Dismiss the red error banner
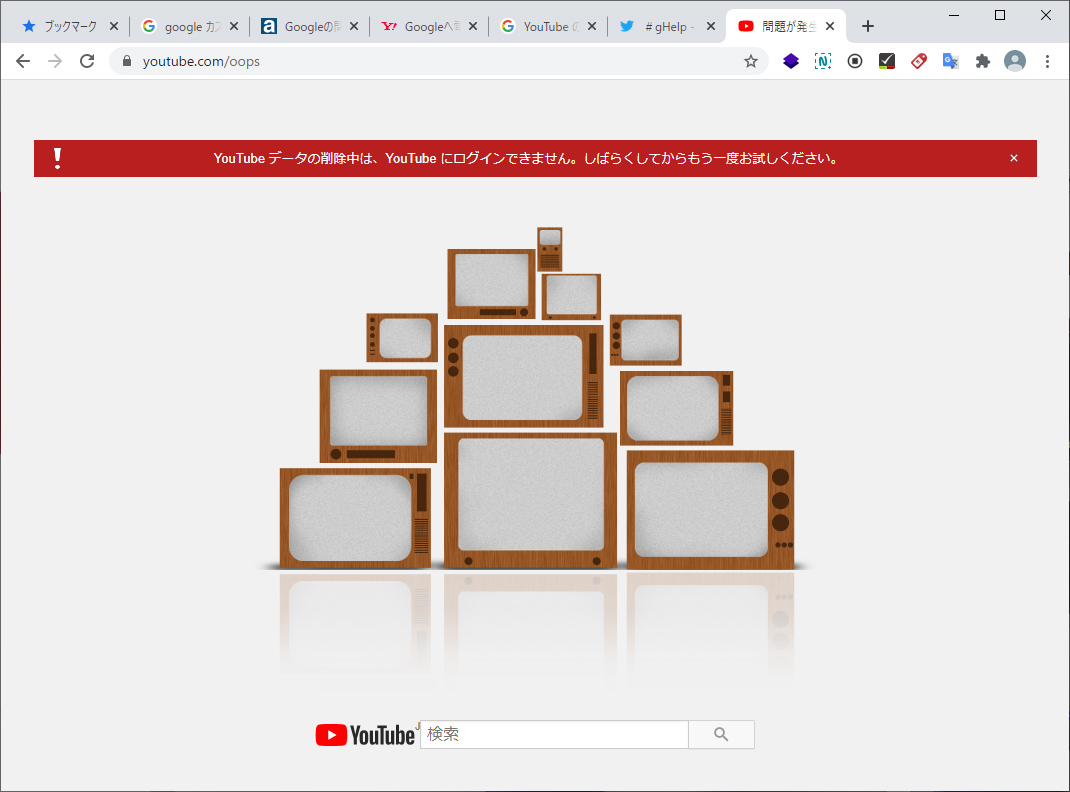The height and width of the screenshot is (792, 1070). [1014, 158]
